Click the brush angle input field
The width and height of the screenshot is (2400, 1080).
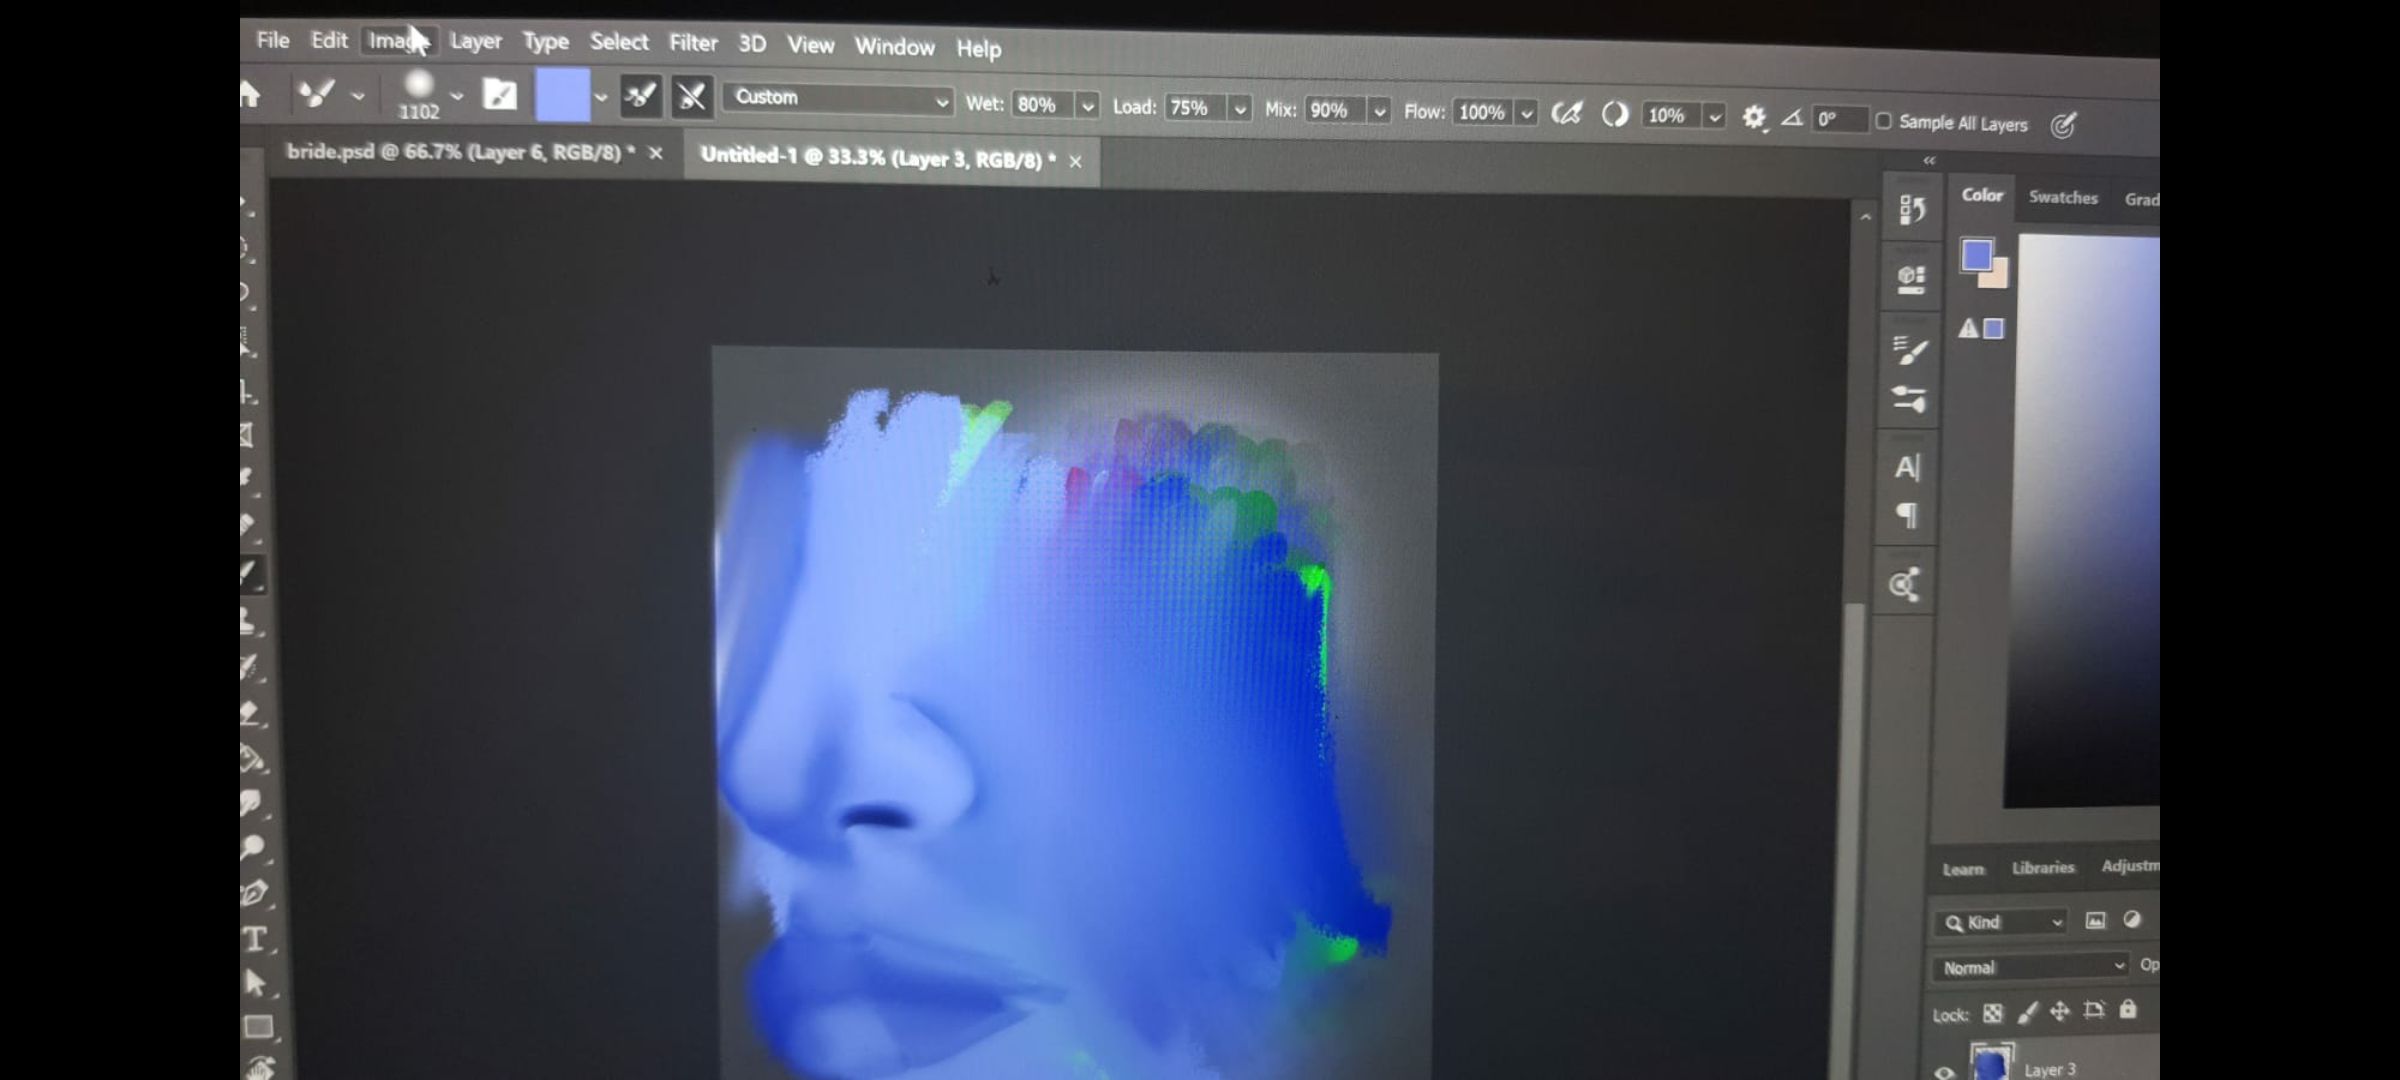[1838, 119]
